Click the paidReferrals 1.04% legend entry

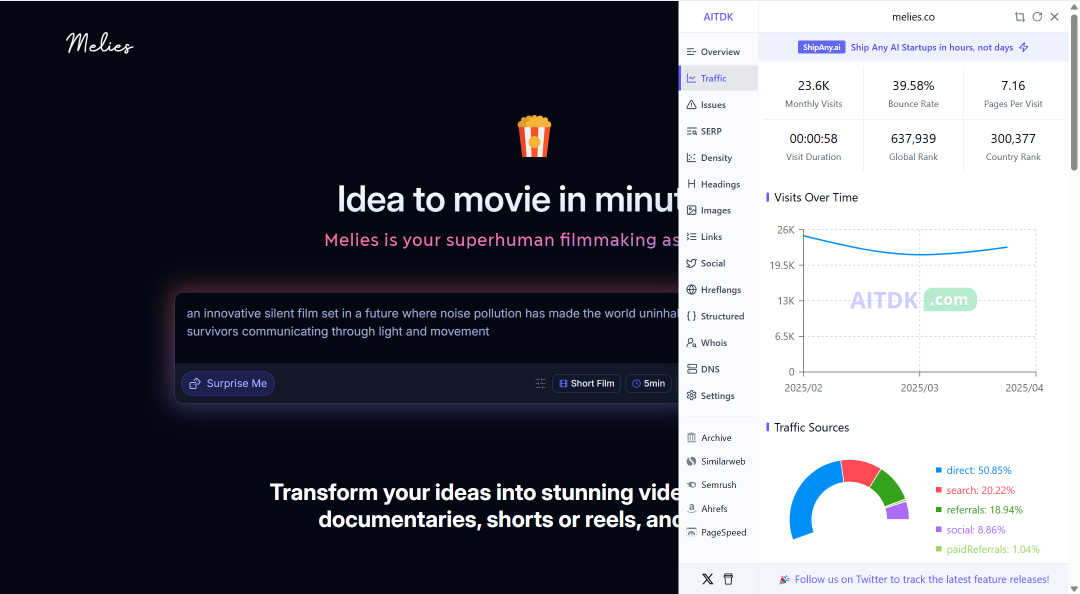tap(987, 549)
